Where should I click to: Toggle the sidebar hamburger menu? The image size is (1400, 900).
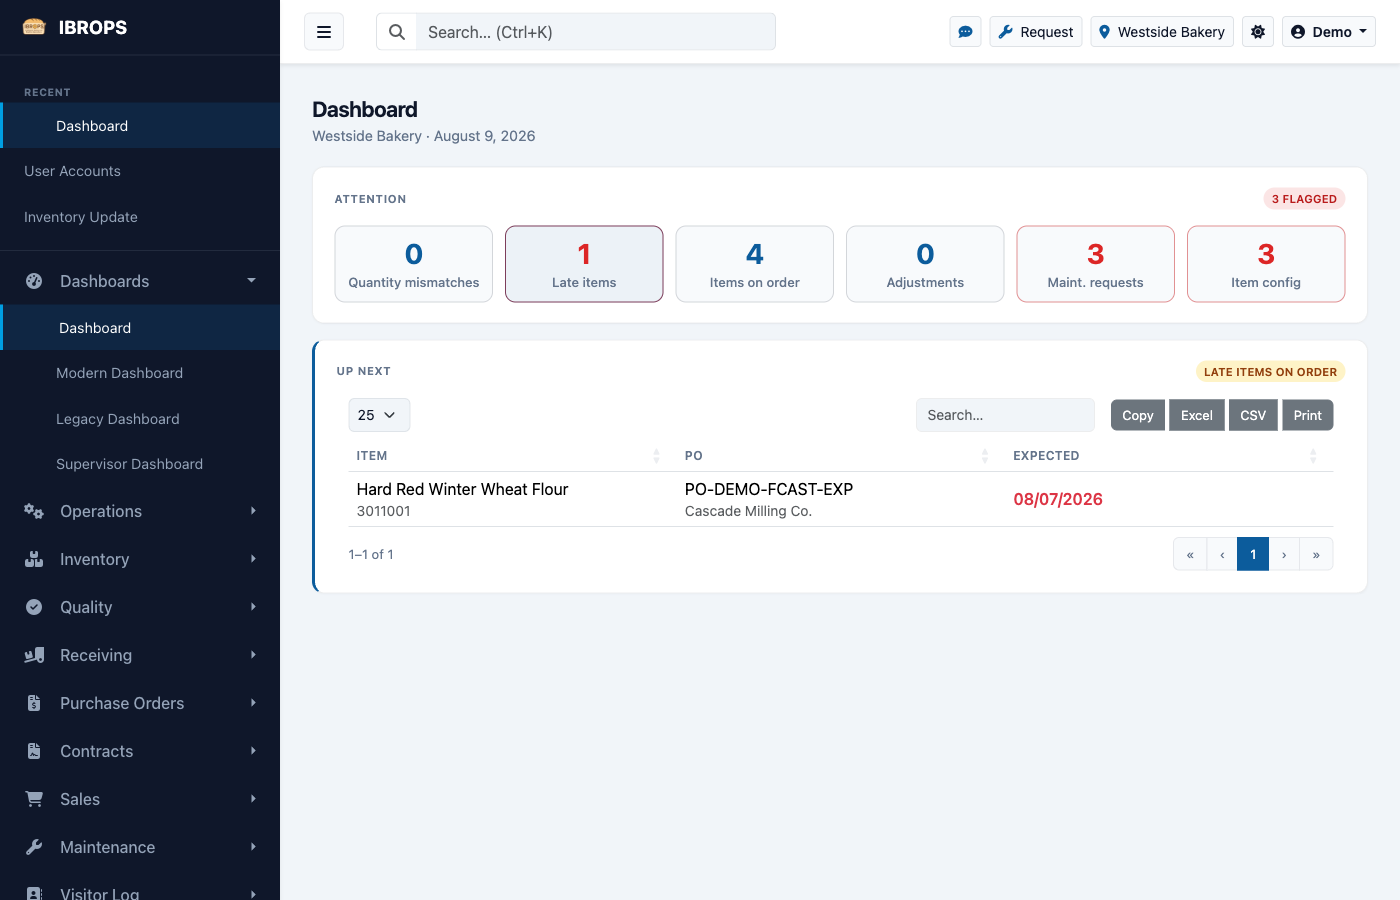click(324, 32)
